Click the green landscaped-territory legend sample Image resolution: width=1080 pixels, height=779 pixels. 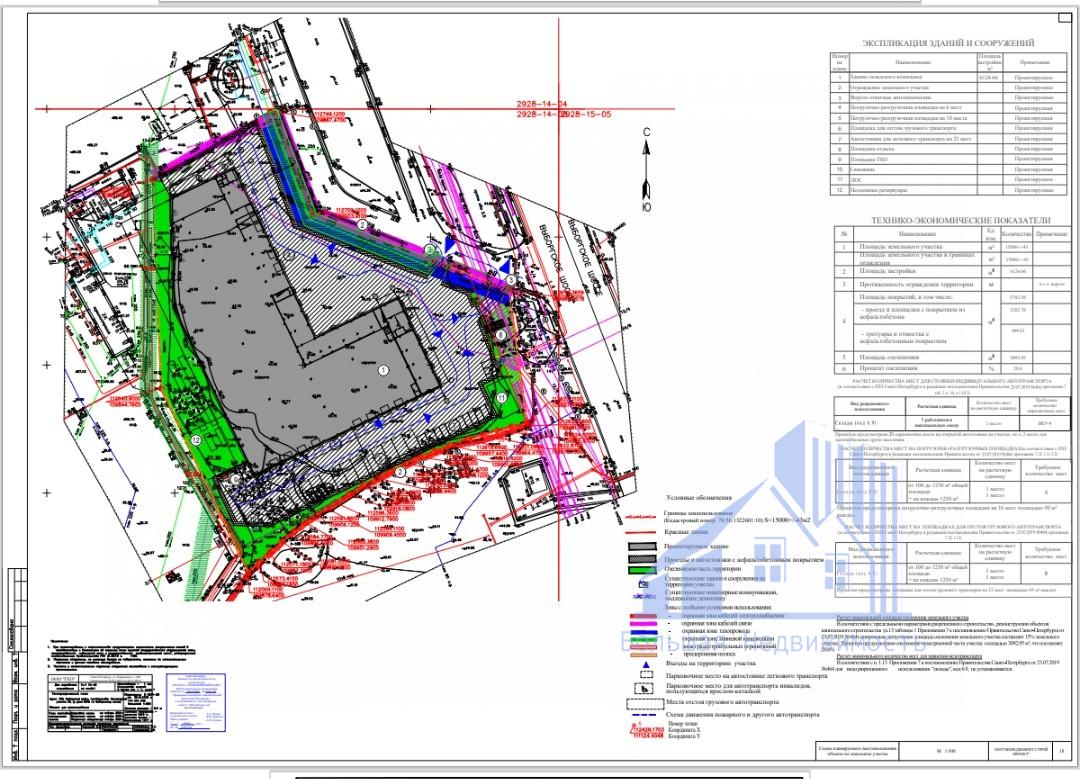pos(642,569)
